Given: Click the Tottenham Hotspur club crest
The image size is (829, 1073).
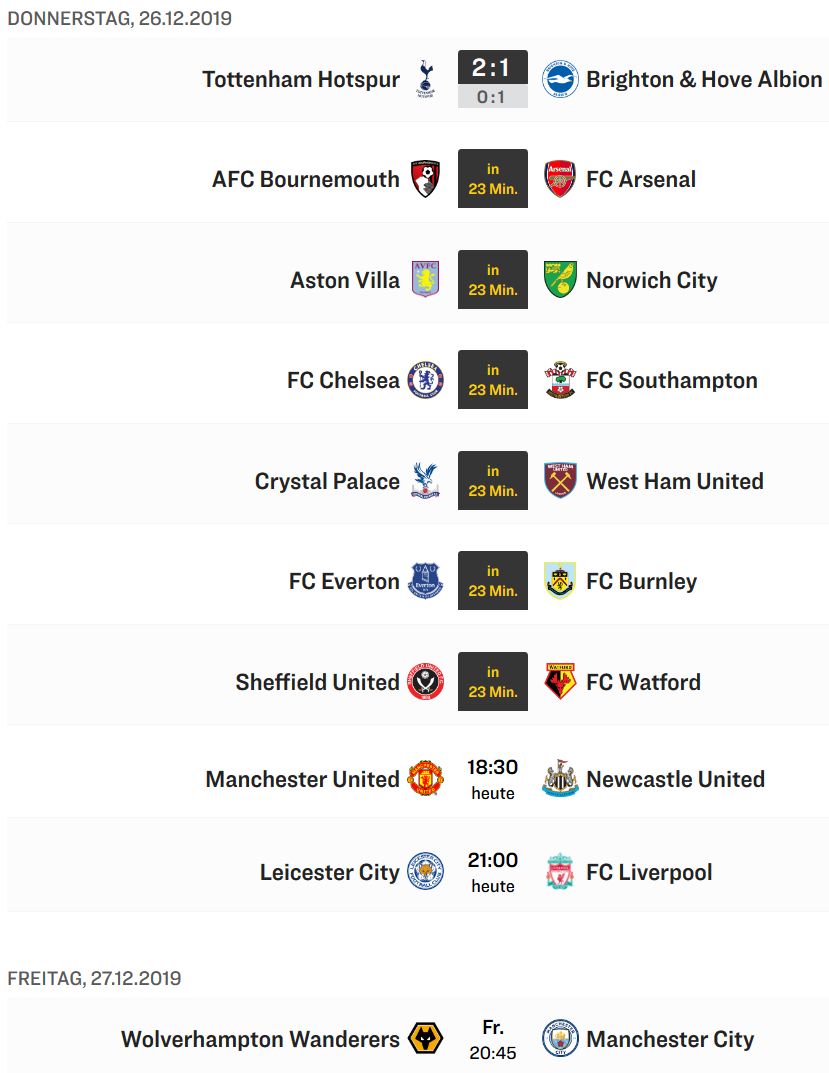Looking at the screenshot, I should pyautogui.click(x=425, y=79).
